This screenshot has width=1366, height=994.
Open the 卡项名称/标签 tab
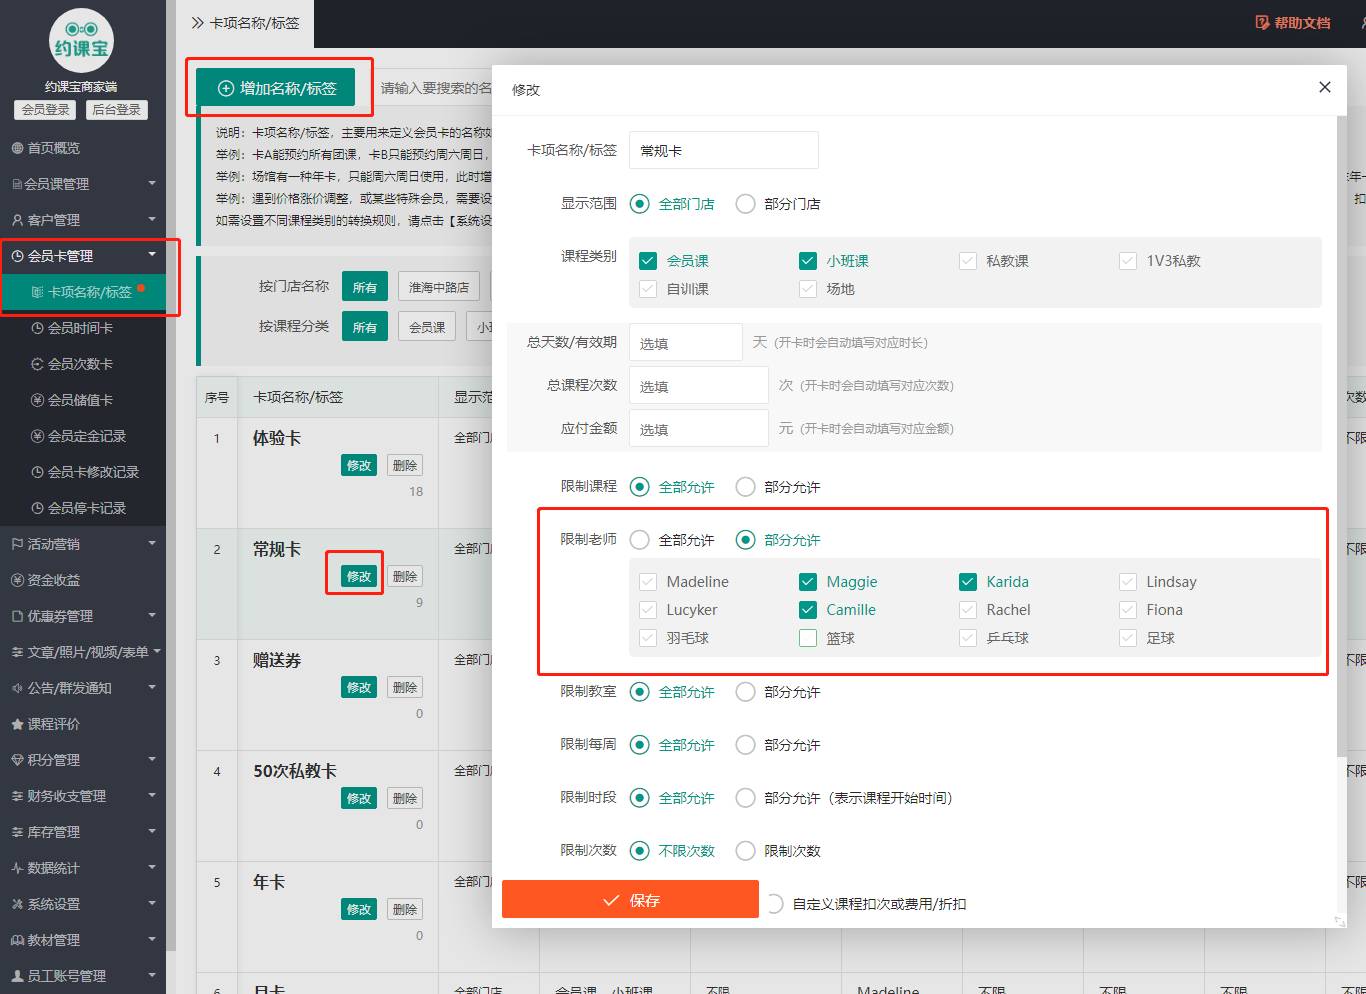tap(245, 23)
